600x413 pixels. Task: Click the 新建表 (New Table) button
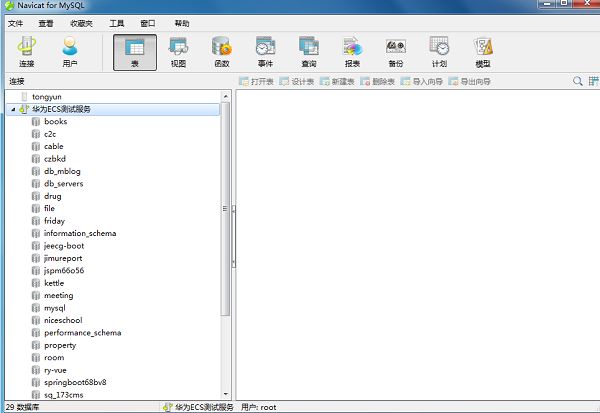pos(337,81)
